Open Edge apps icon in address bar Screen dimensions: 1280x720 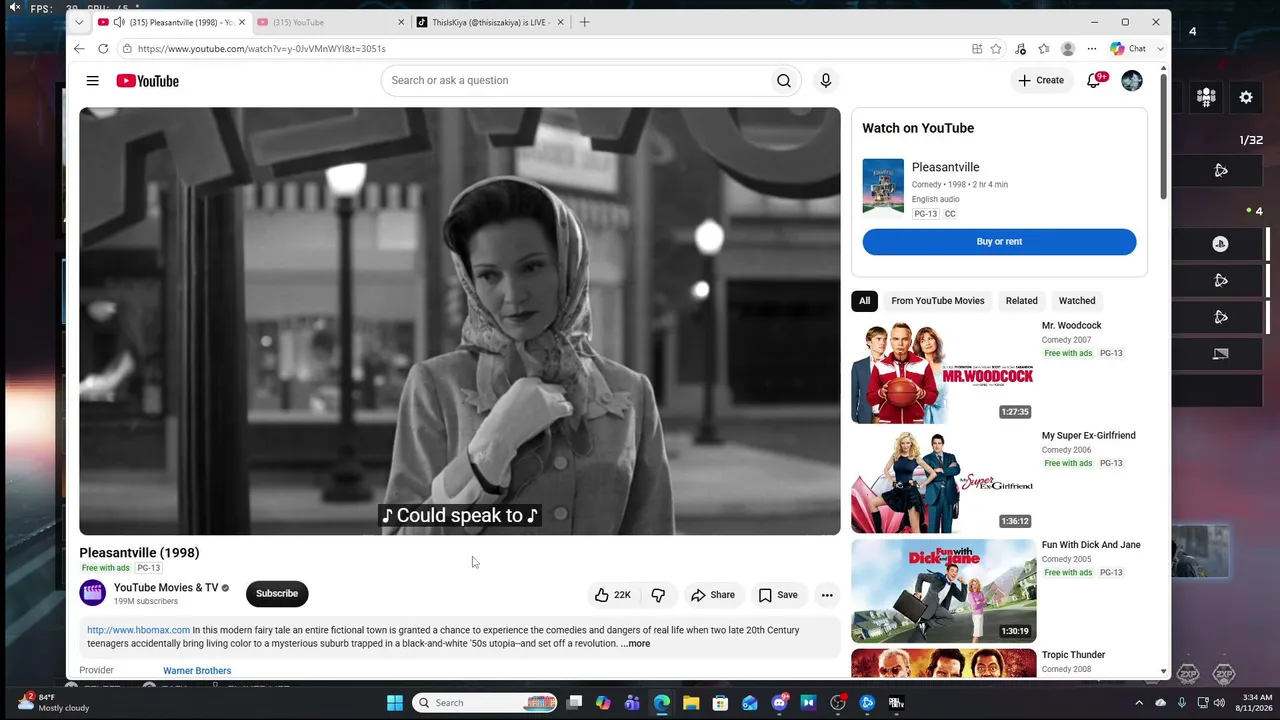977,48
